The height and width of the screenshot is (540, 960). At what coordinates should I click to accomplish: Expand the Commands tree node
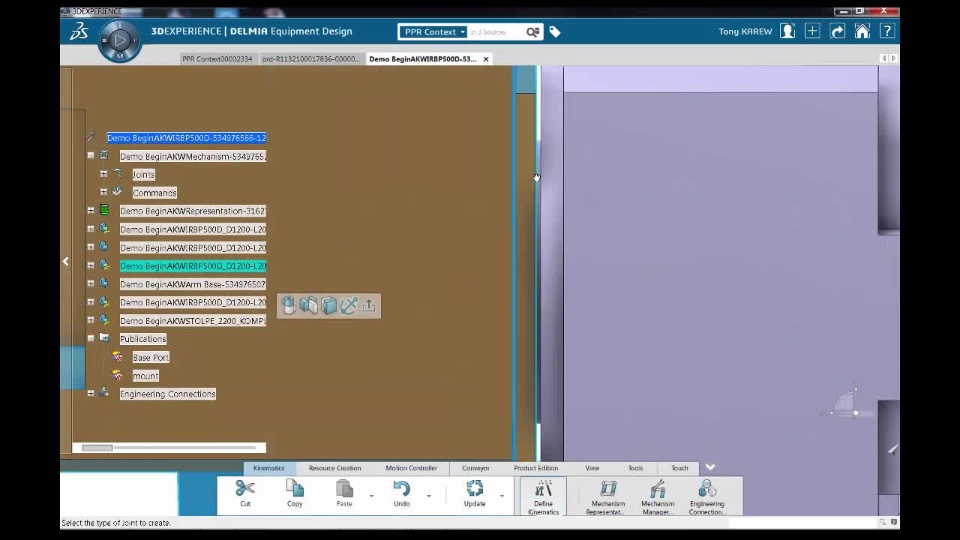click(x=103, y=192)
